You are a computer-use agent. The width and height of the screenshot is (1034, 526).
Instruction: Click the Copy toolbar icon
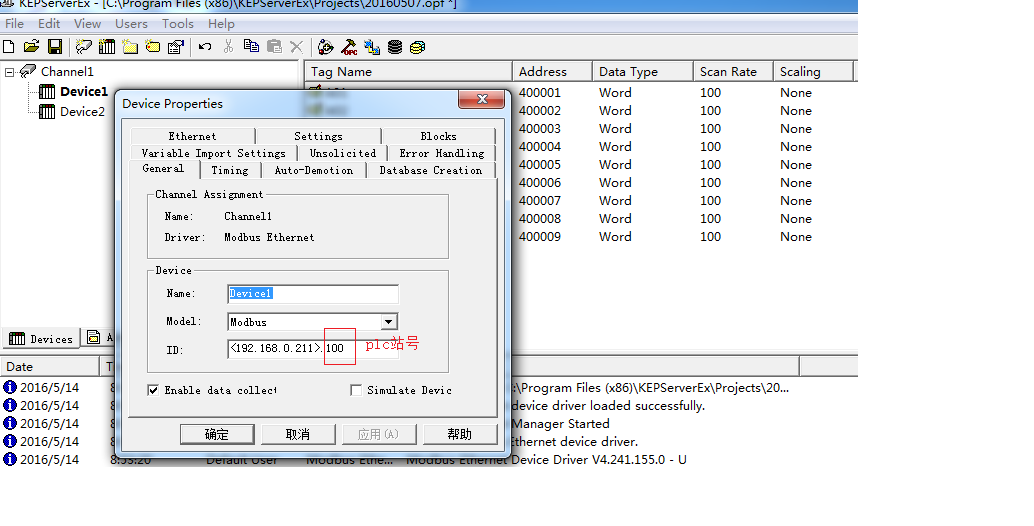[251, 46]
